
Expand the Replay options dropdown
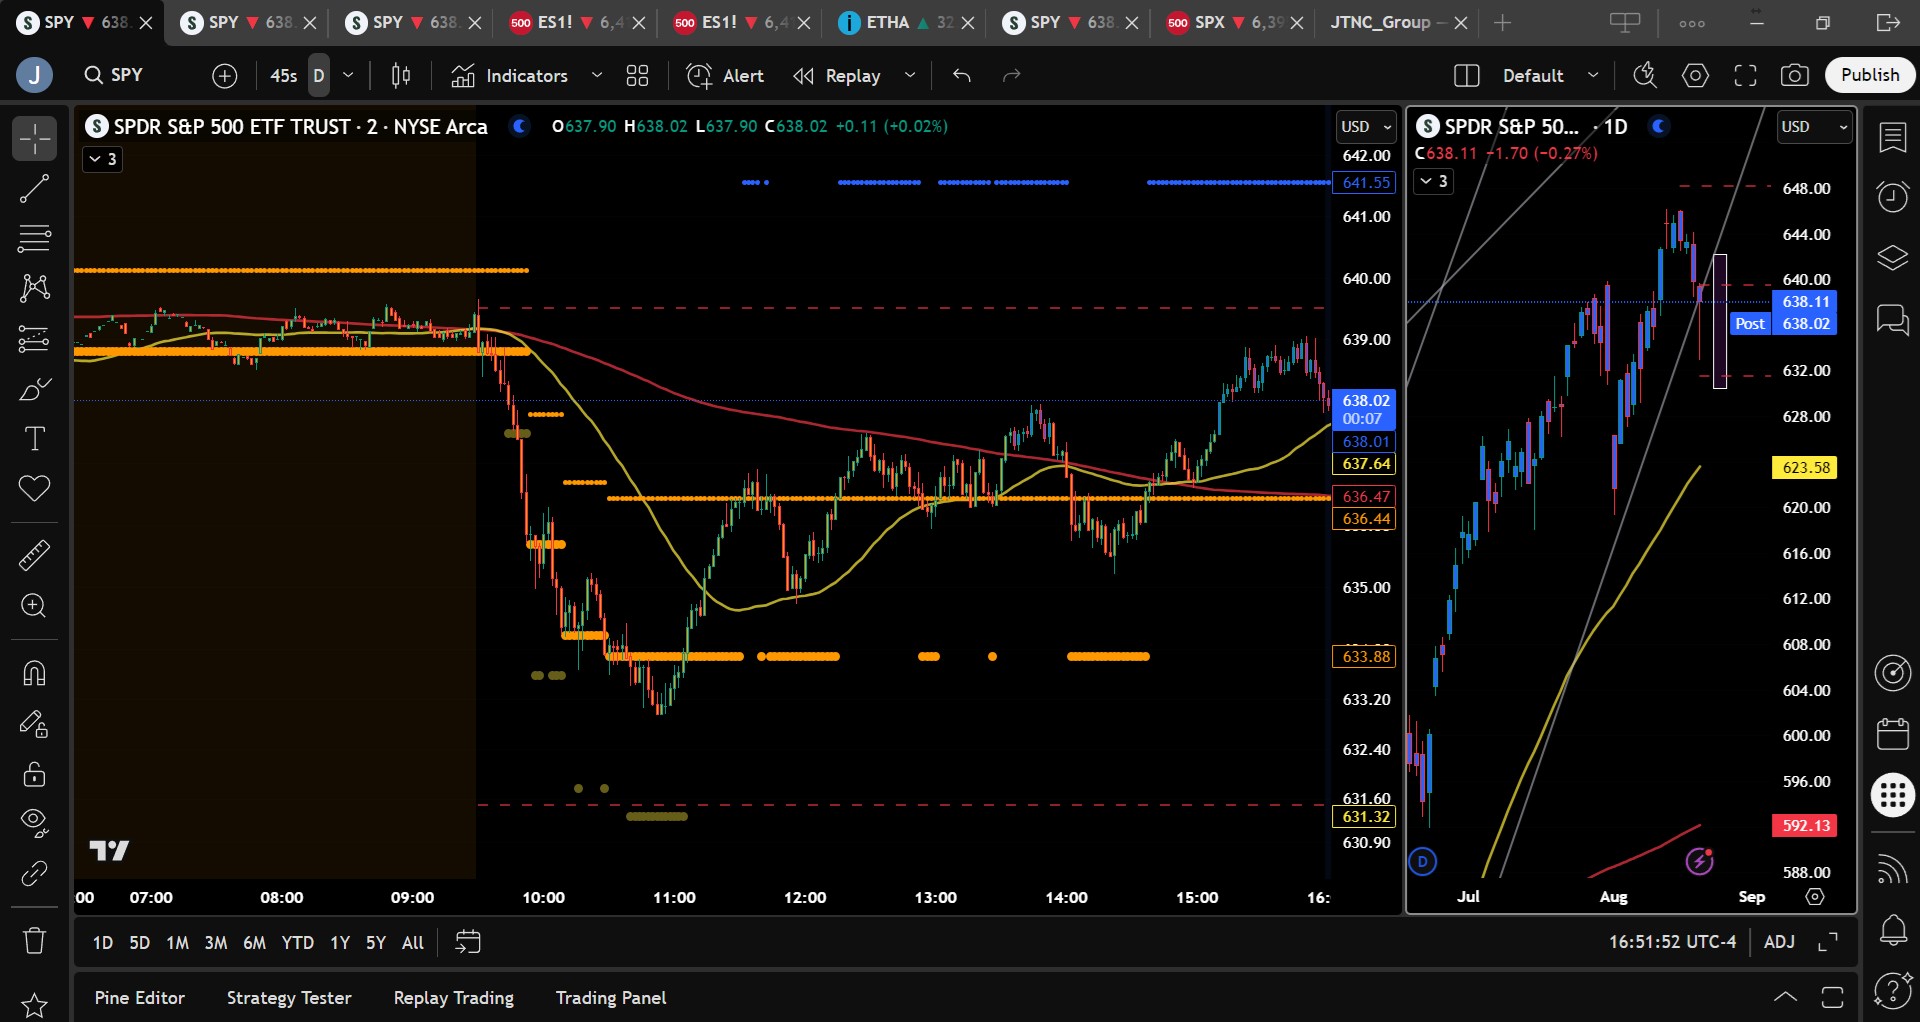[910, 75]
